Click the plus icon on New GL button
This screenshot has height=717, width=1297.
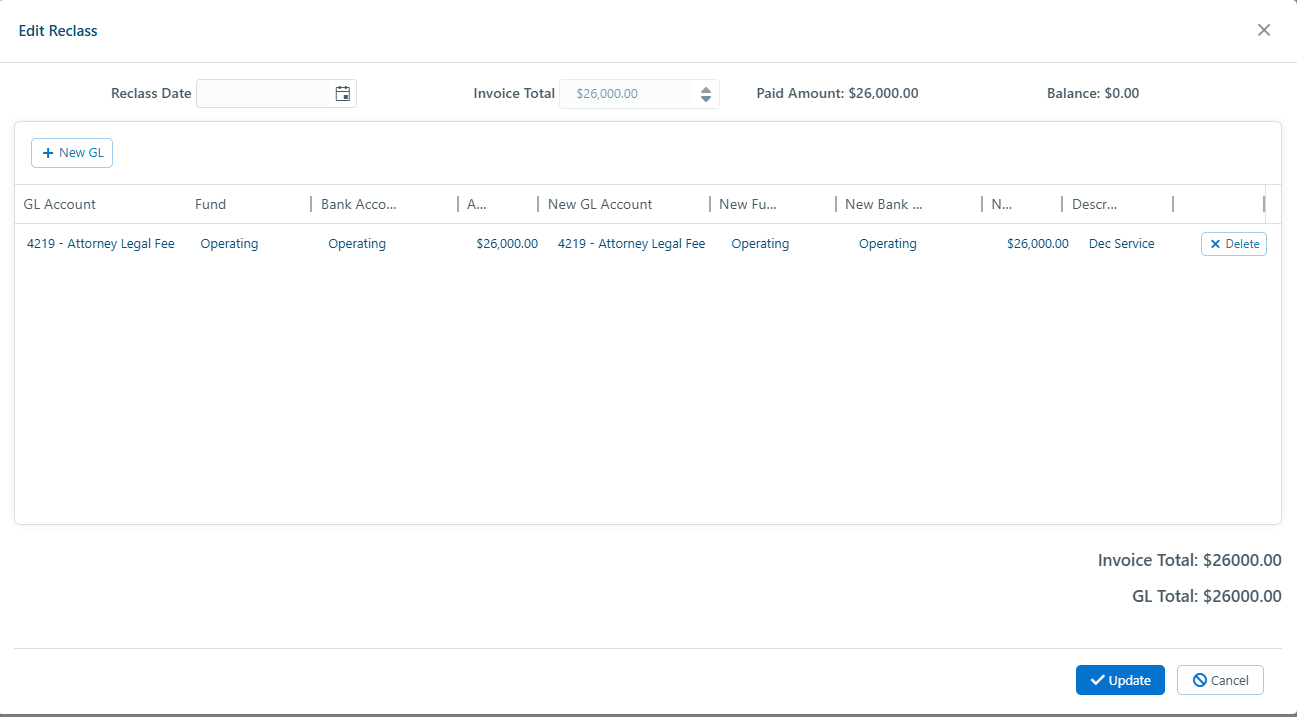click(48, 152)
